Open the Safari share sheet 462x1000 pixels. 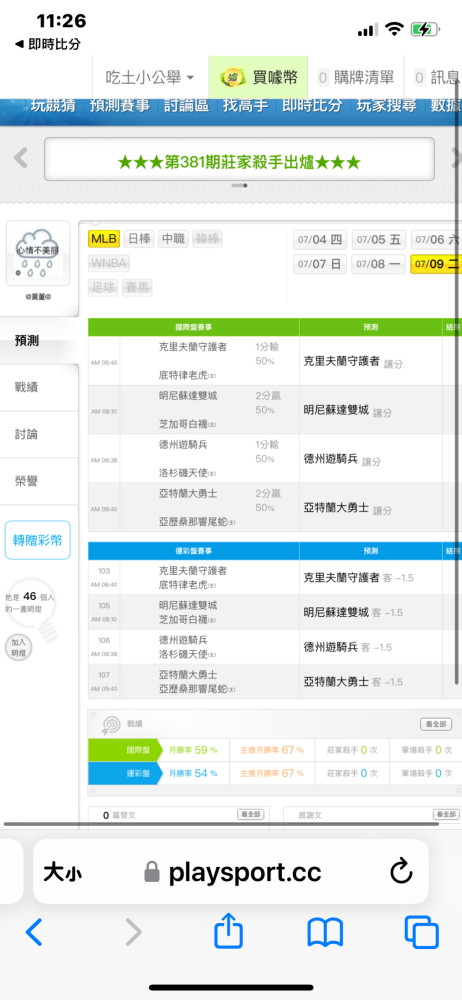tap(229, 931)
